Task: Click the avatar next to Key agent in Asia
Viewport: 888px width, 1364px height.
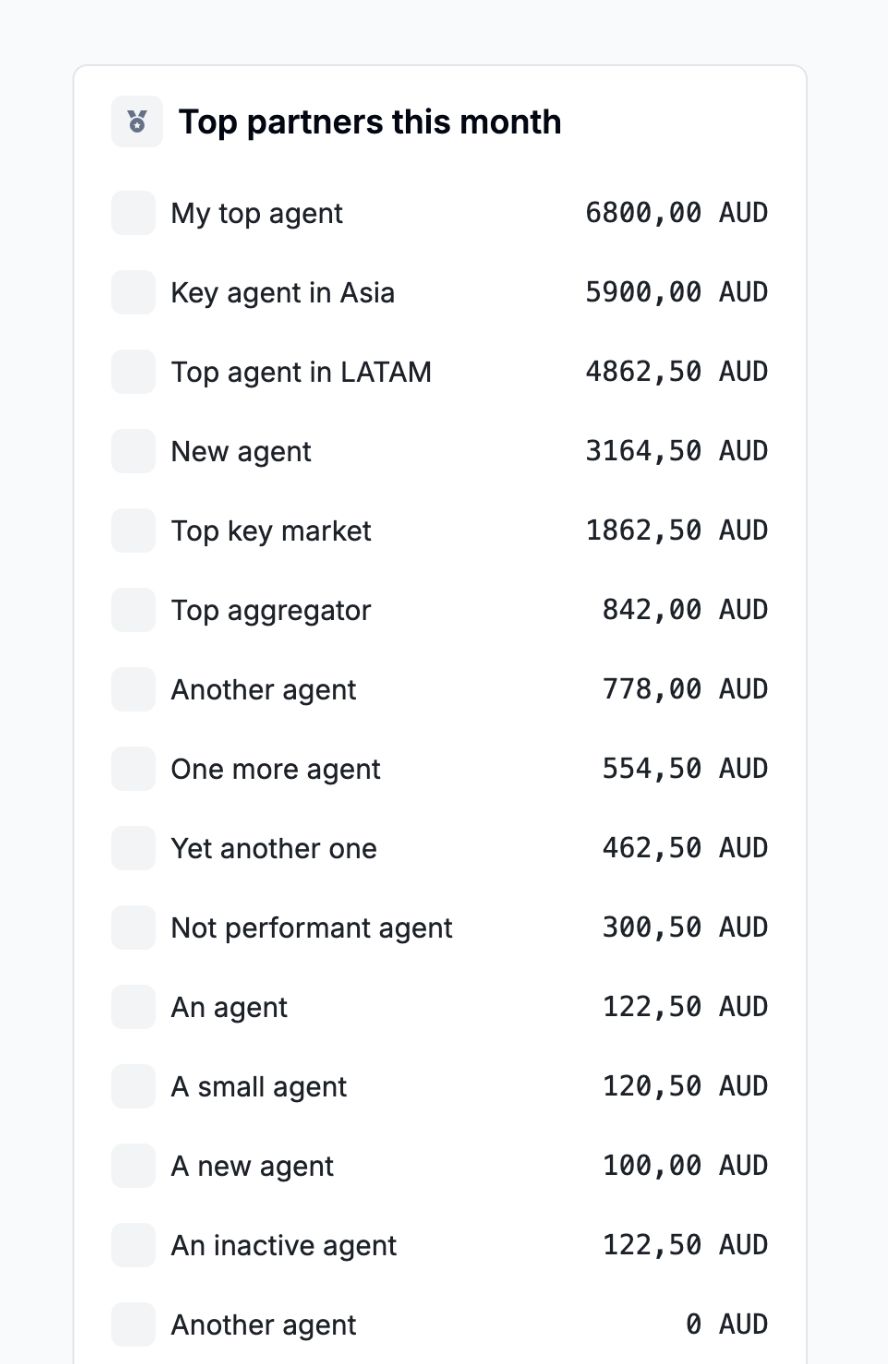Action: point(133,292)
